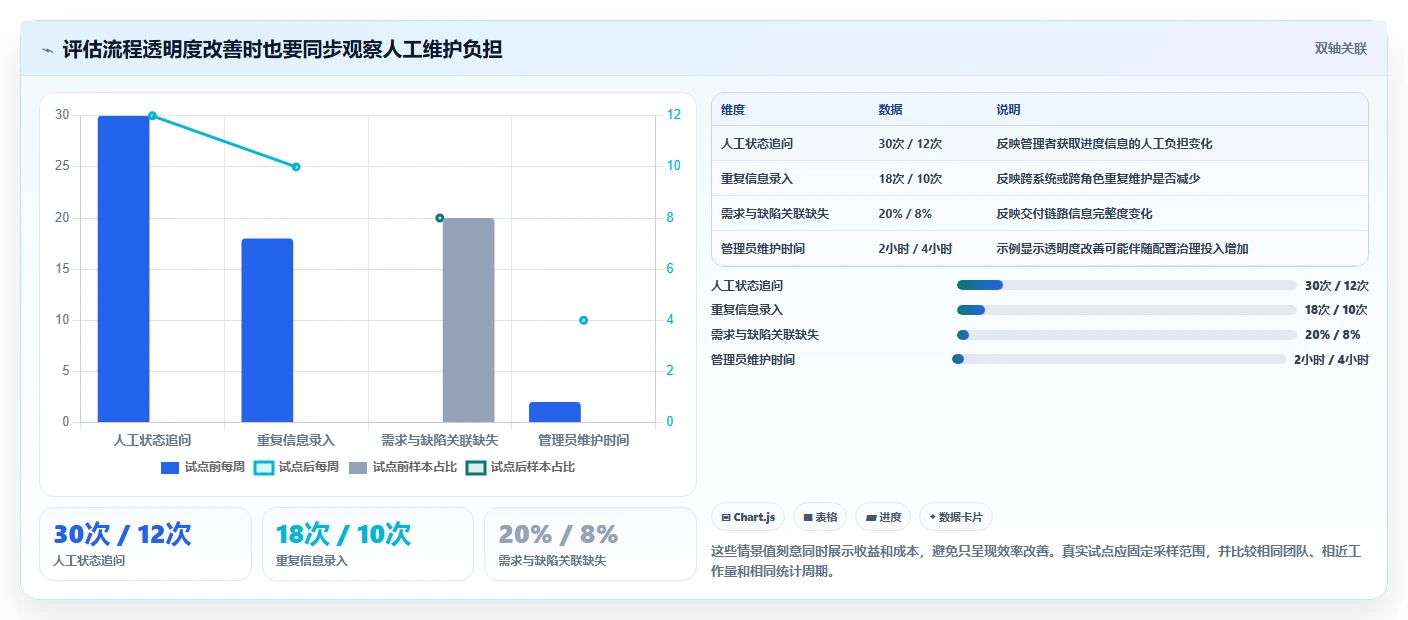Click the short blue bar for 管理员维护时间
Screen dimensions: 1408x620
pyautogui.click(x=554, y=411)
